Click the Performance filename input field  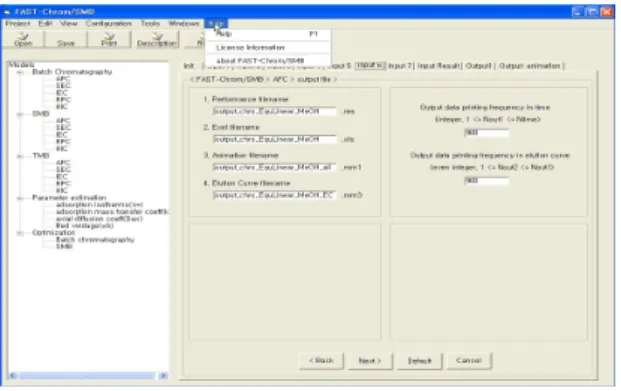tap(274, 111)
